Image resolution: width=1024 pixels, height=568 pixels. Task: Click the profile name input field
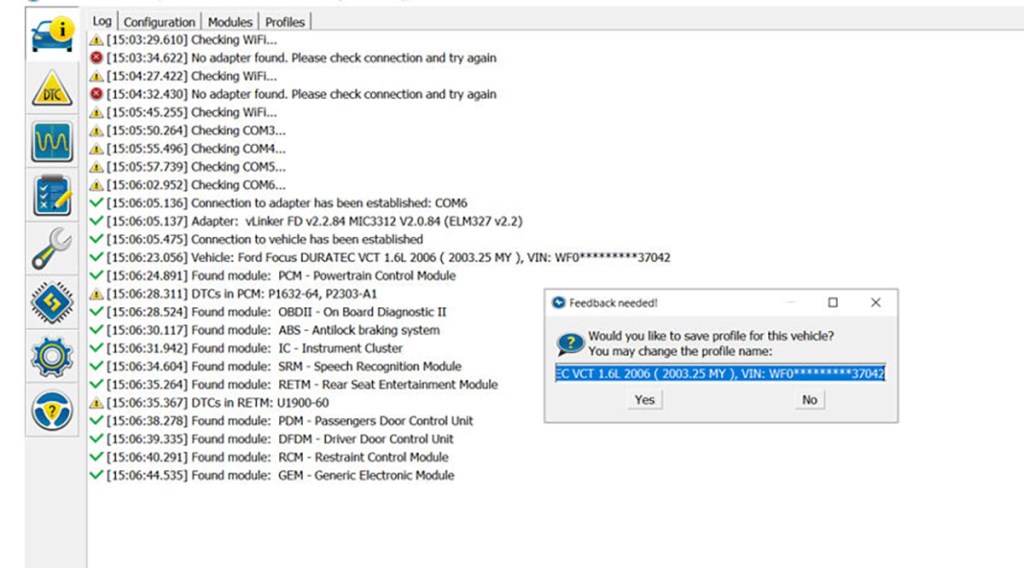[x=720, y=373]
